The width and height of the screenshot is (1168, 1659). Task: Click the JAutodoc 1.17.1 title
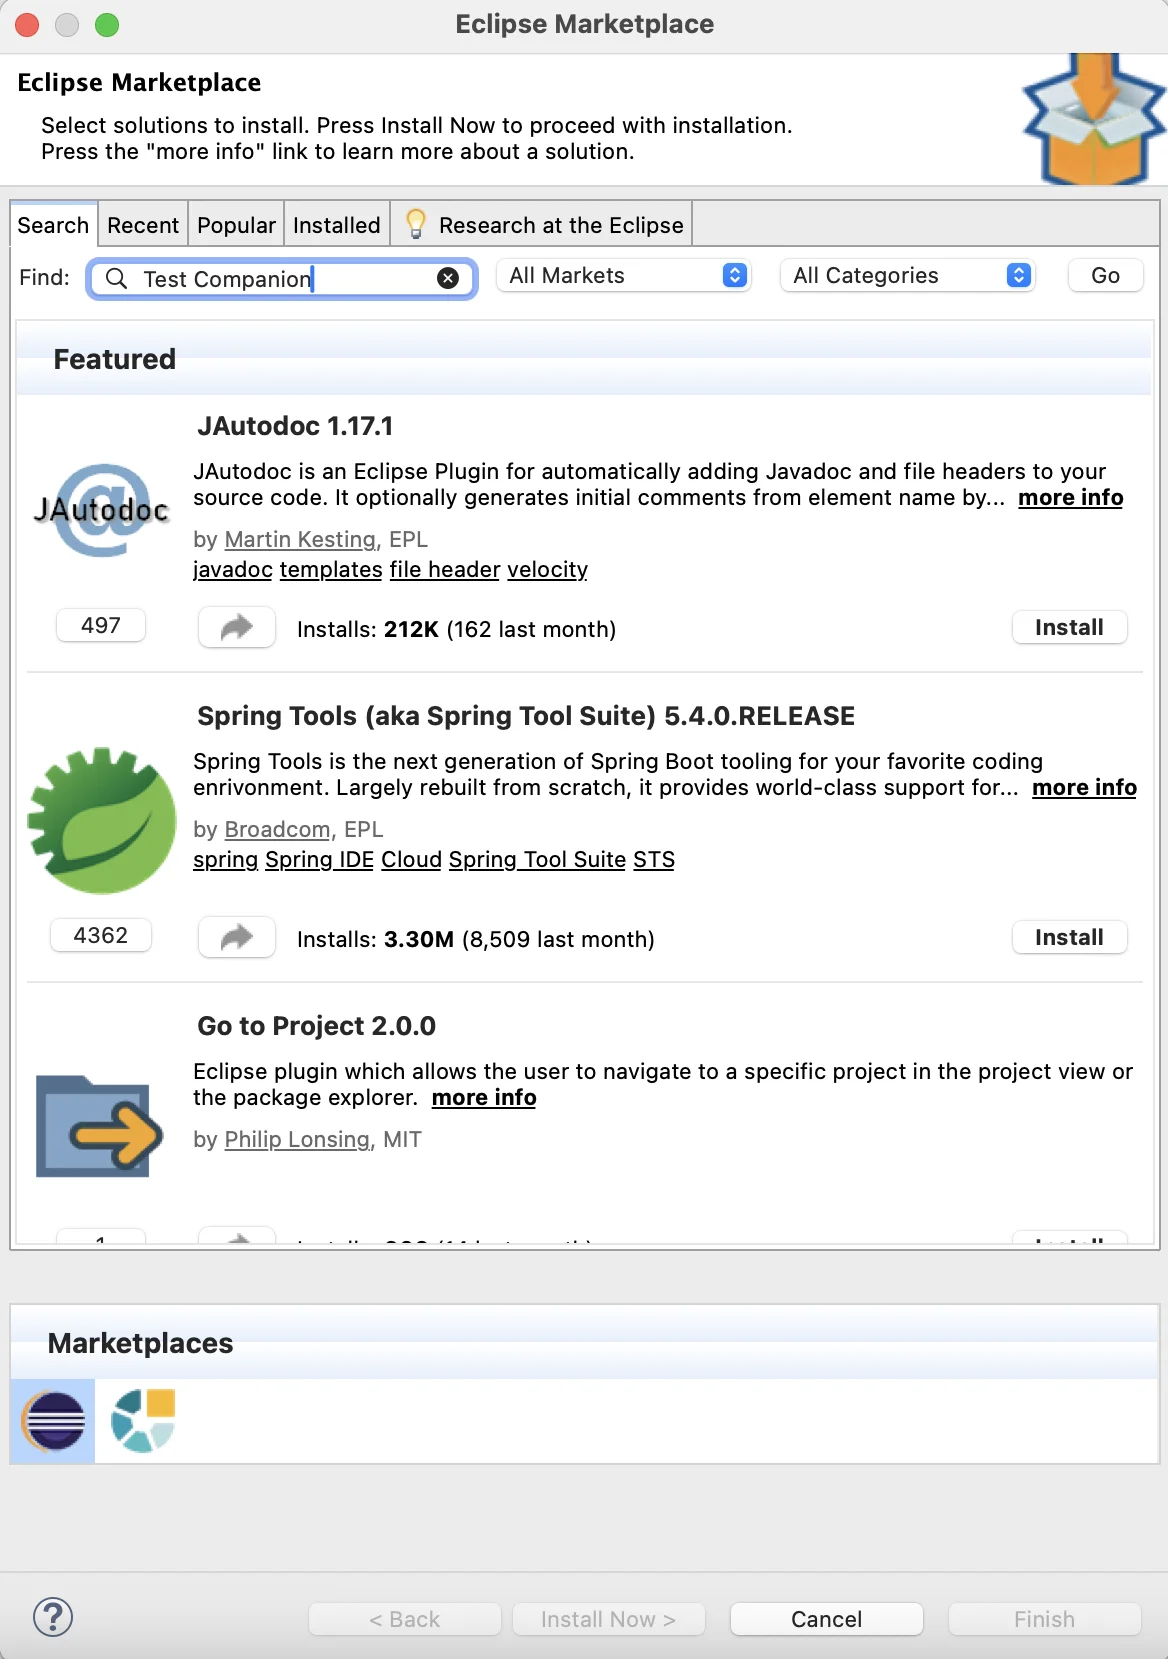295,426
